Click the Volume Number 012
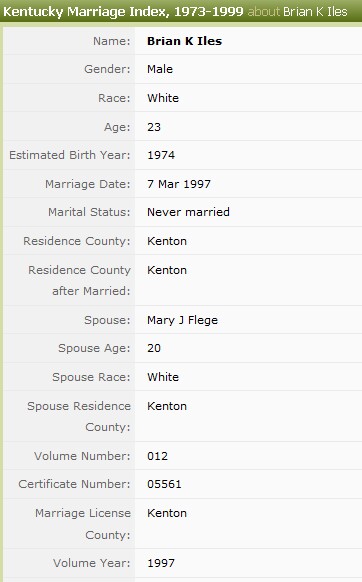 [x=157, y=456]
